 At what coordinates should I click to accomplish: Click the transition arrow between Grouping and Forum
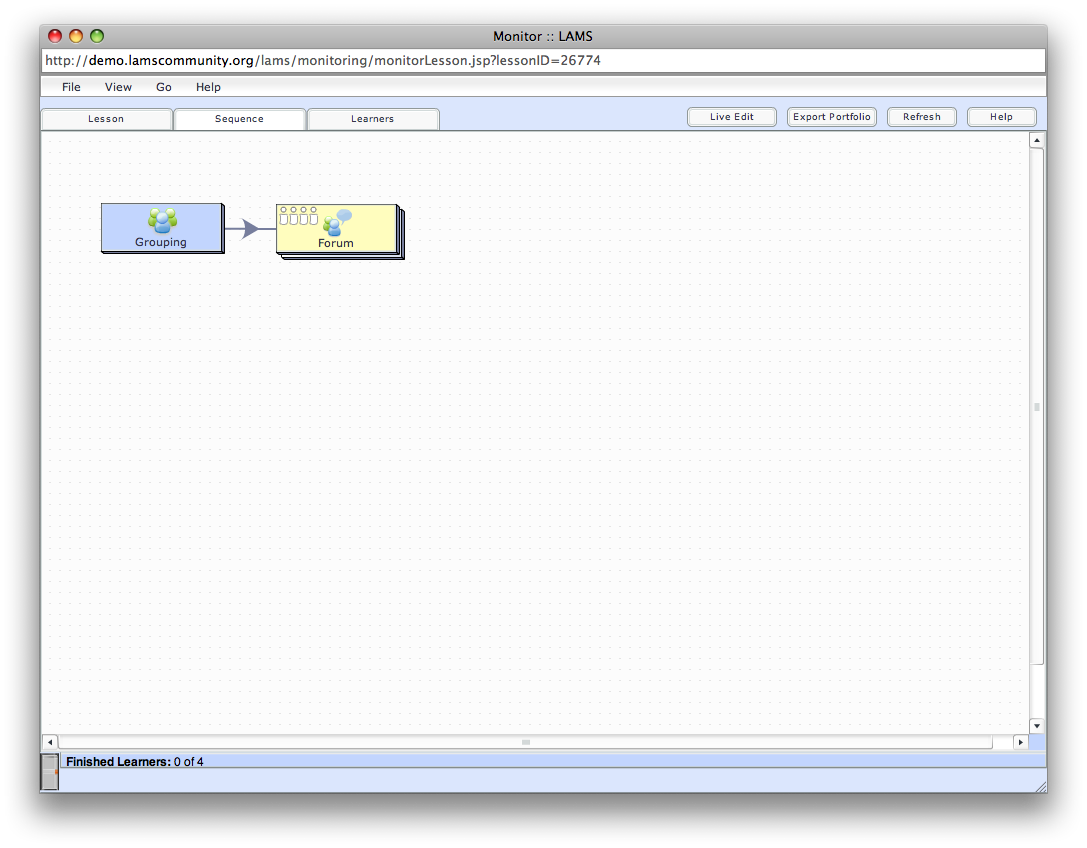[x=249, y=229]
